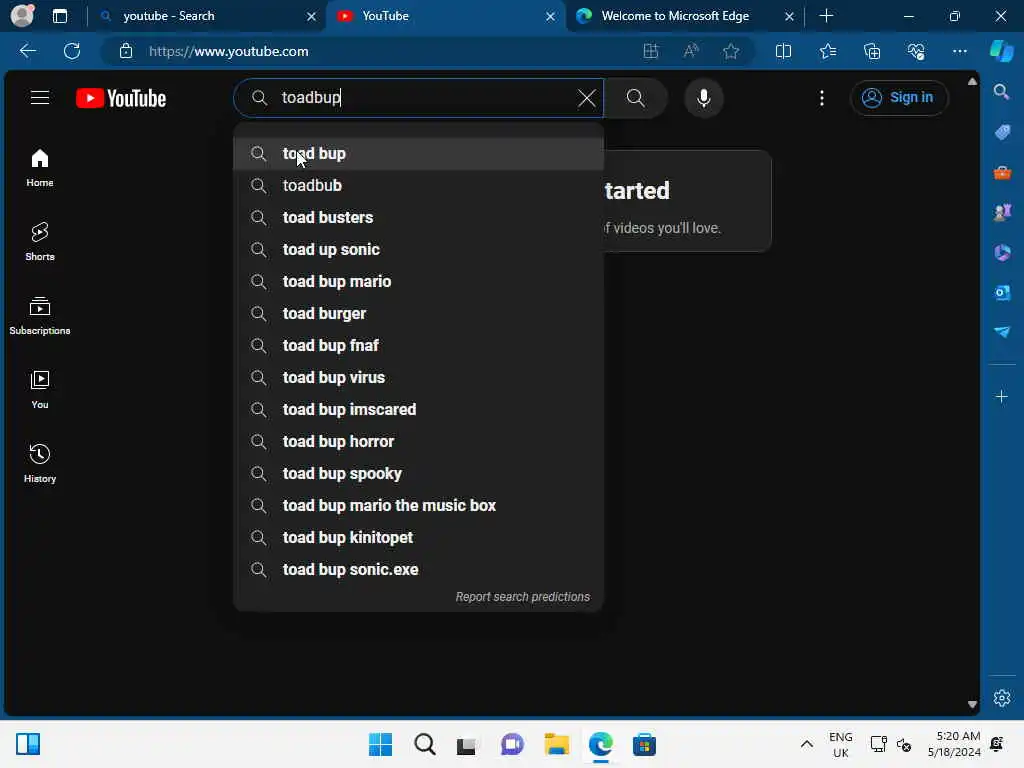Open taskbar clock and date
The width and height of the screenshot is (1024, 768).
point(953,744)
